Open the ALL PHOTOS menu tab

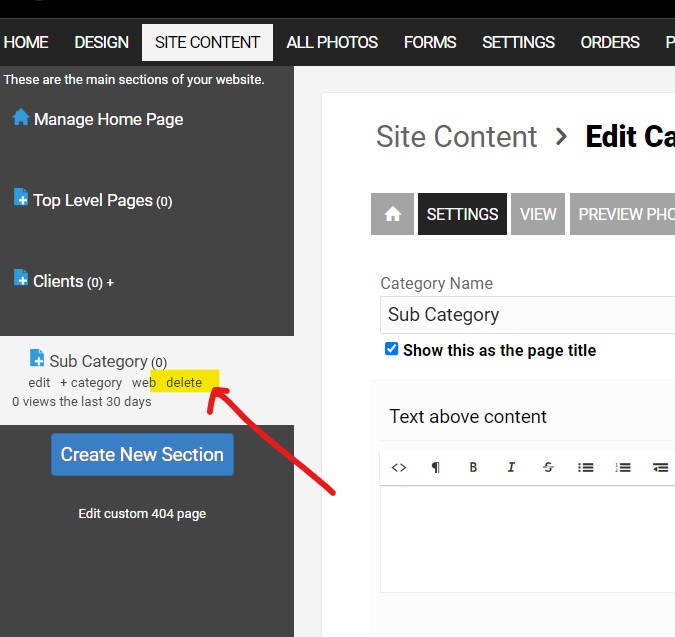[332, 43]
